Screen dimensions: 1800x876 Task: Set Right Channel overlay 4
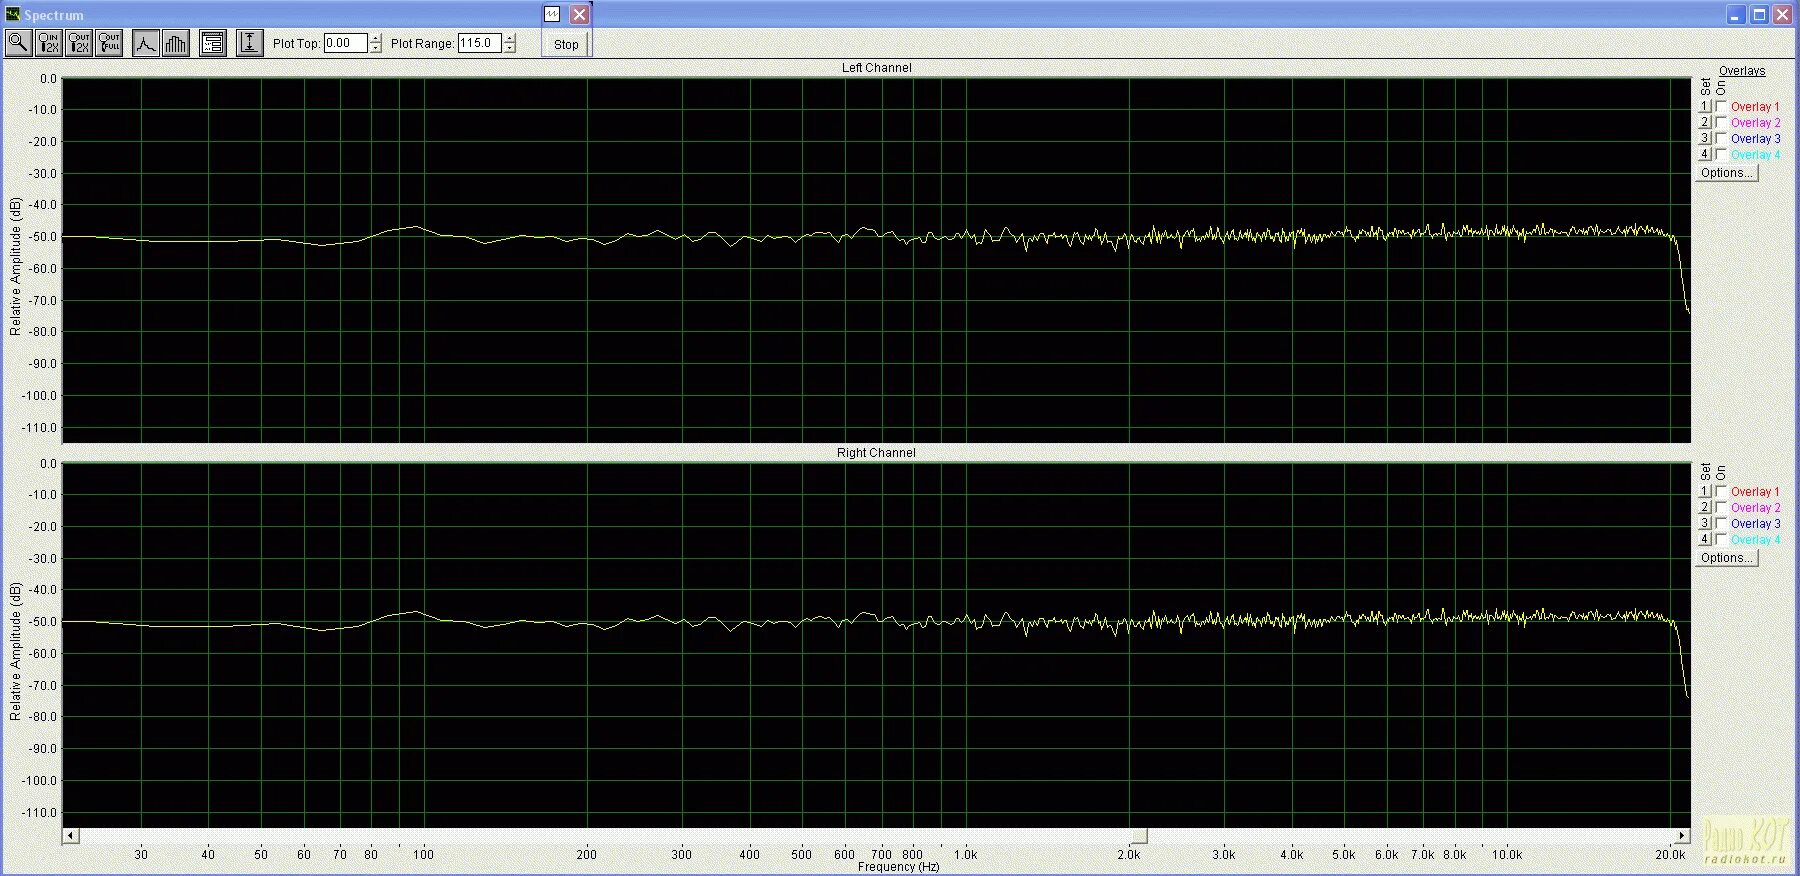(1705, 539)
